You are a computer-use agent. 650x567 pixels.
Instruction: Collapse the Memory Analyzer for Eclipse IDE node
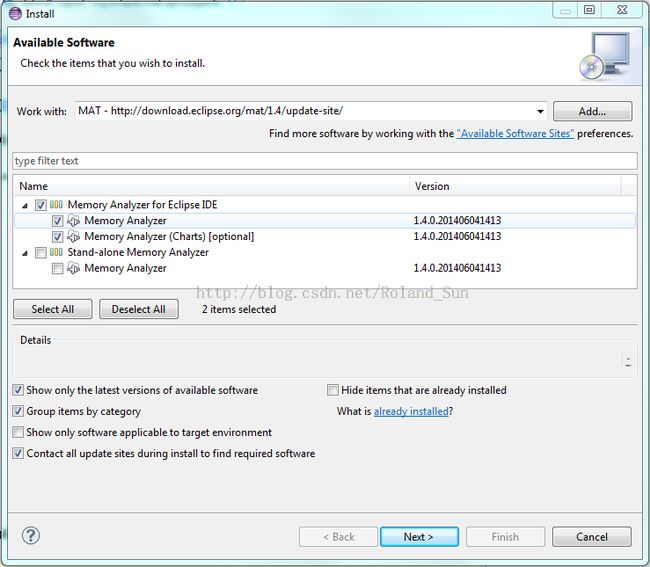point(25,205)
